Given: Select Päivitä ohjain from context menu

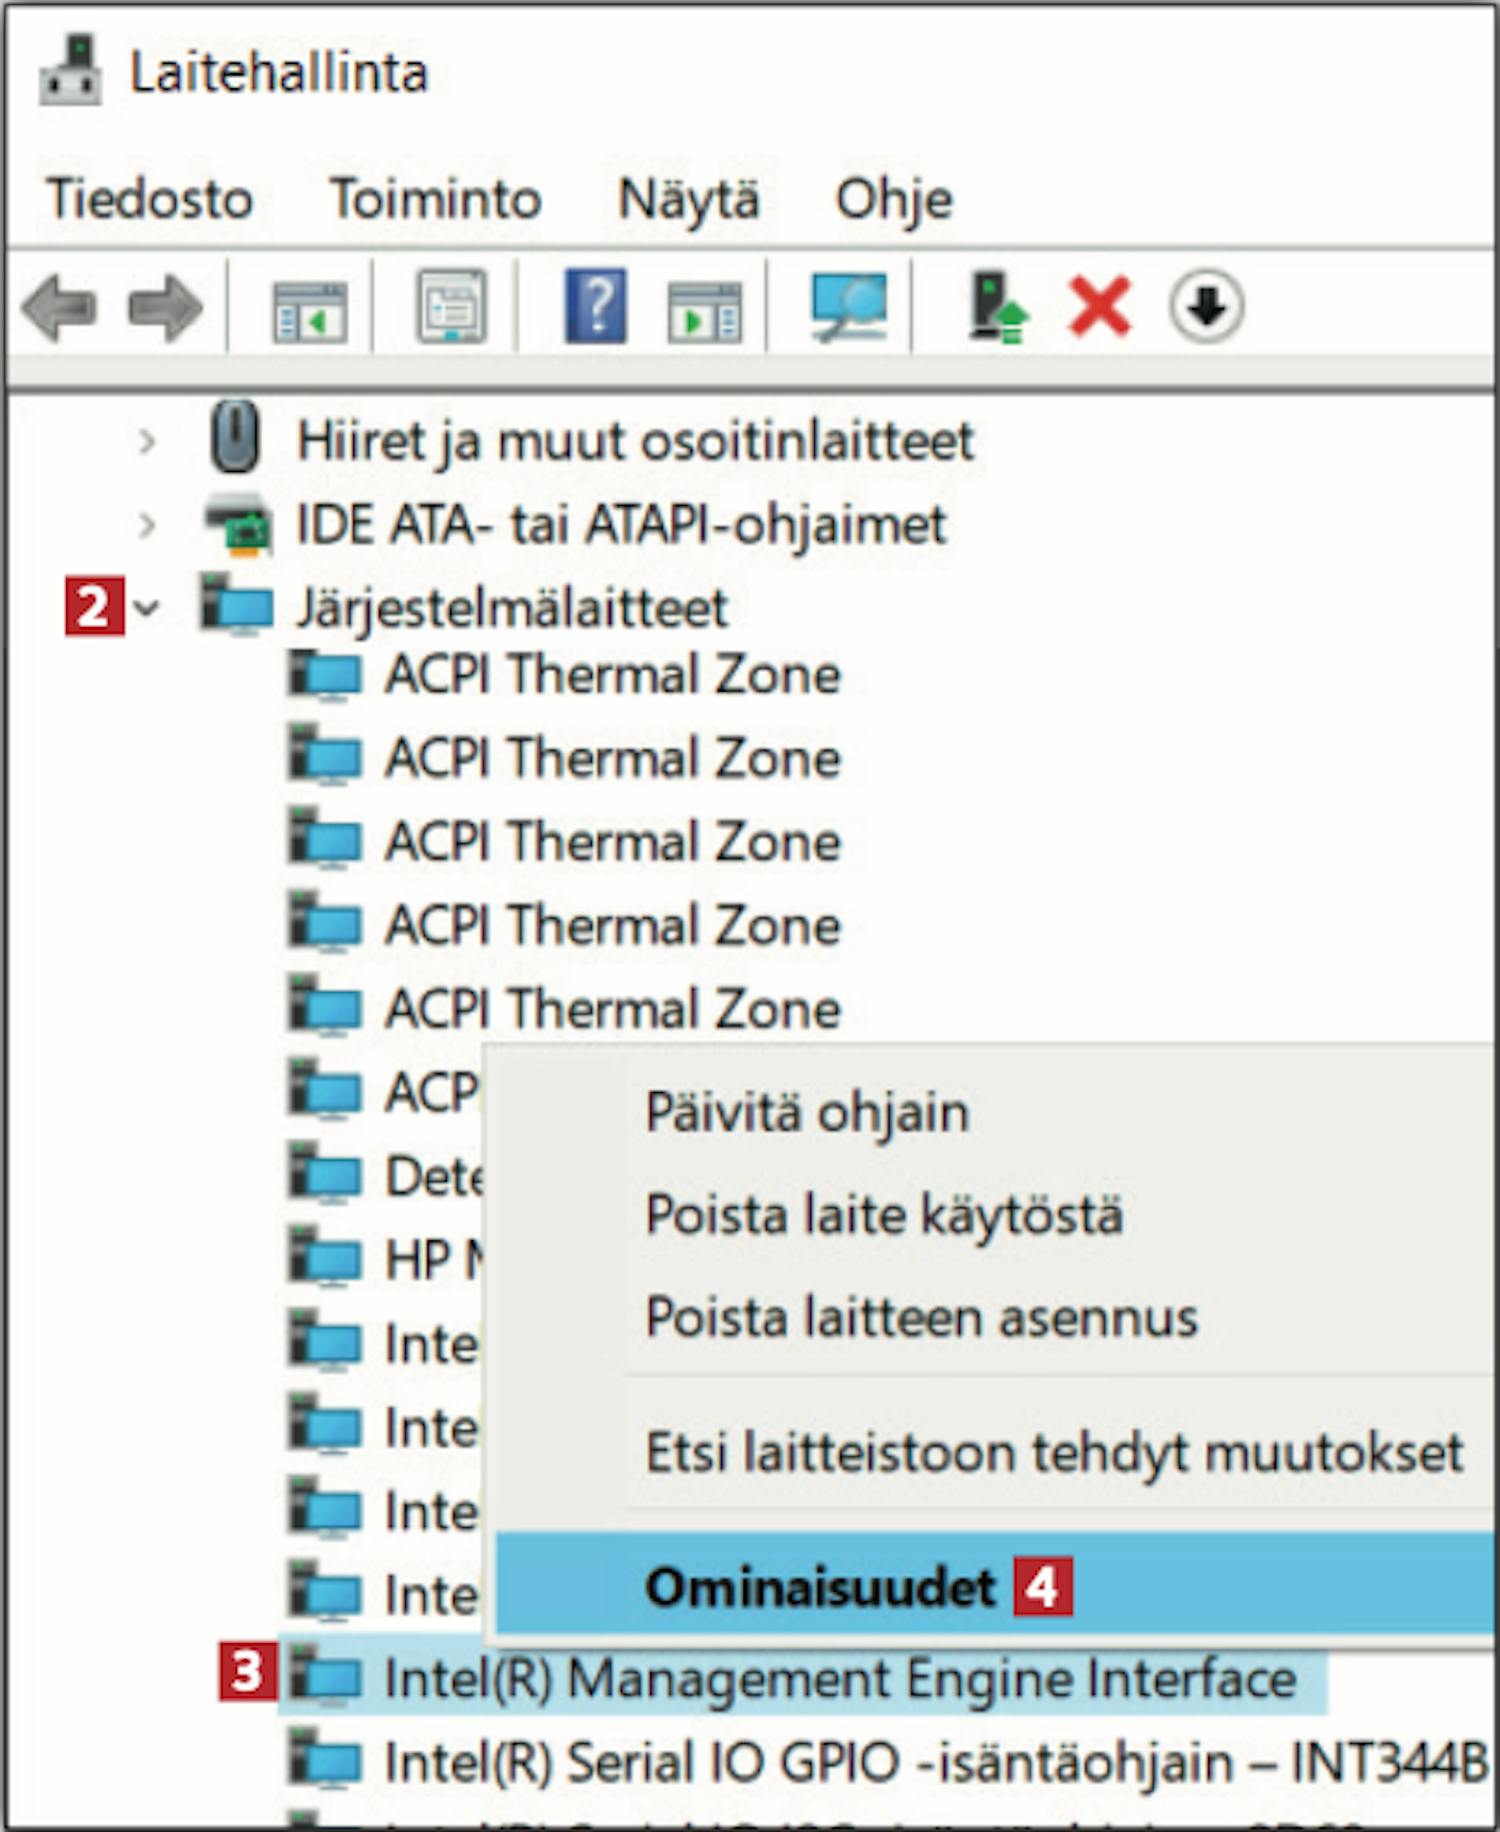Looking at the screenshot, I should click(807, 1112).
